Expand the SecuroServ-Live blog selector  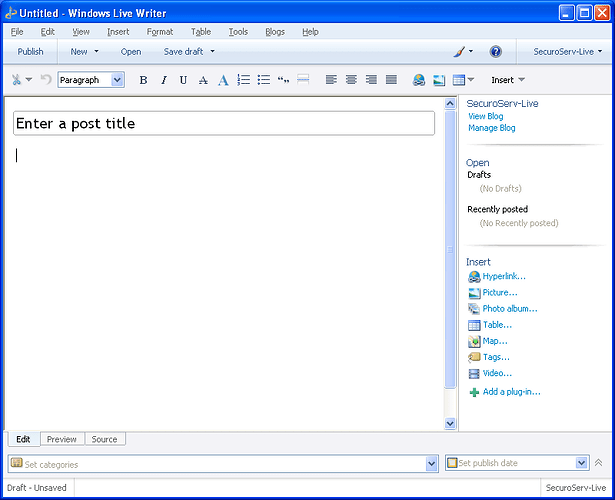click(567, 51)
